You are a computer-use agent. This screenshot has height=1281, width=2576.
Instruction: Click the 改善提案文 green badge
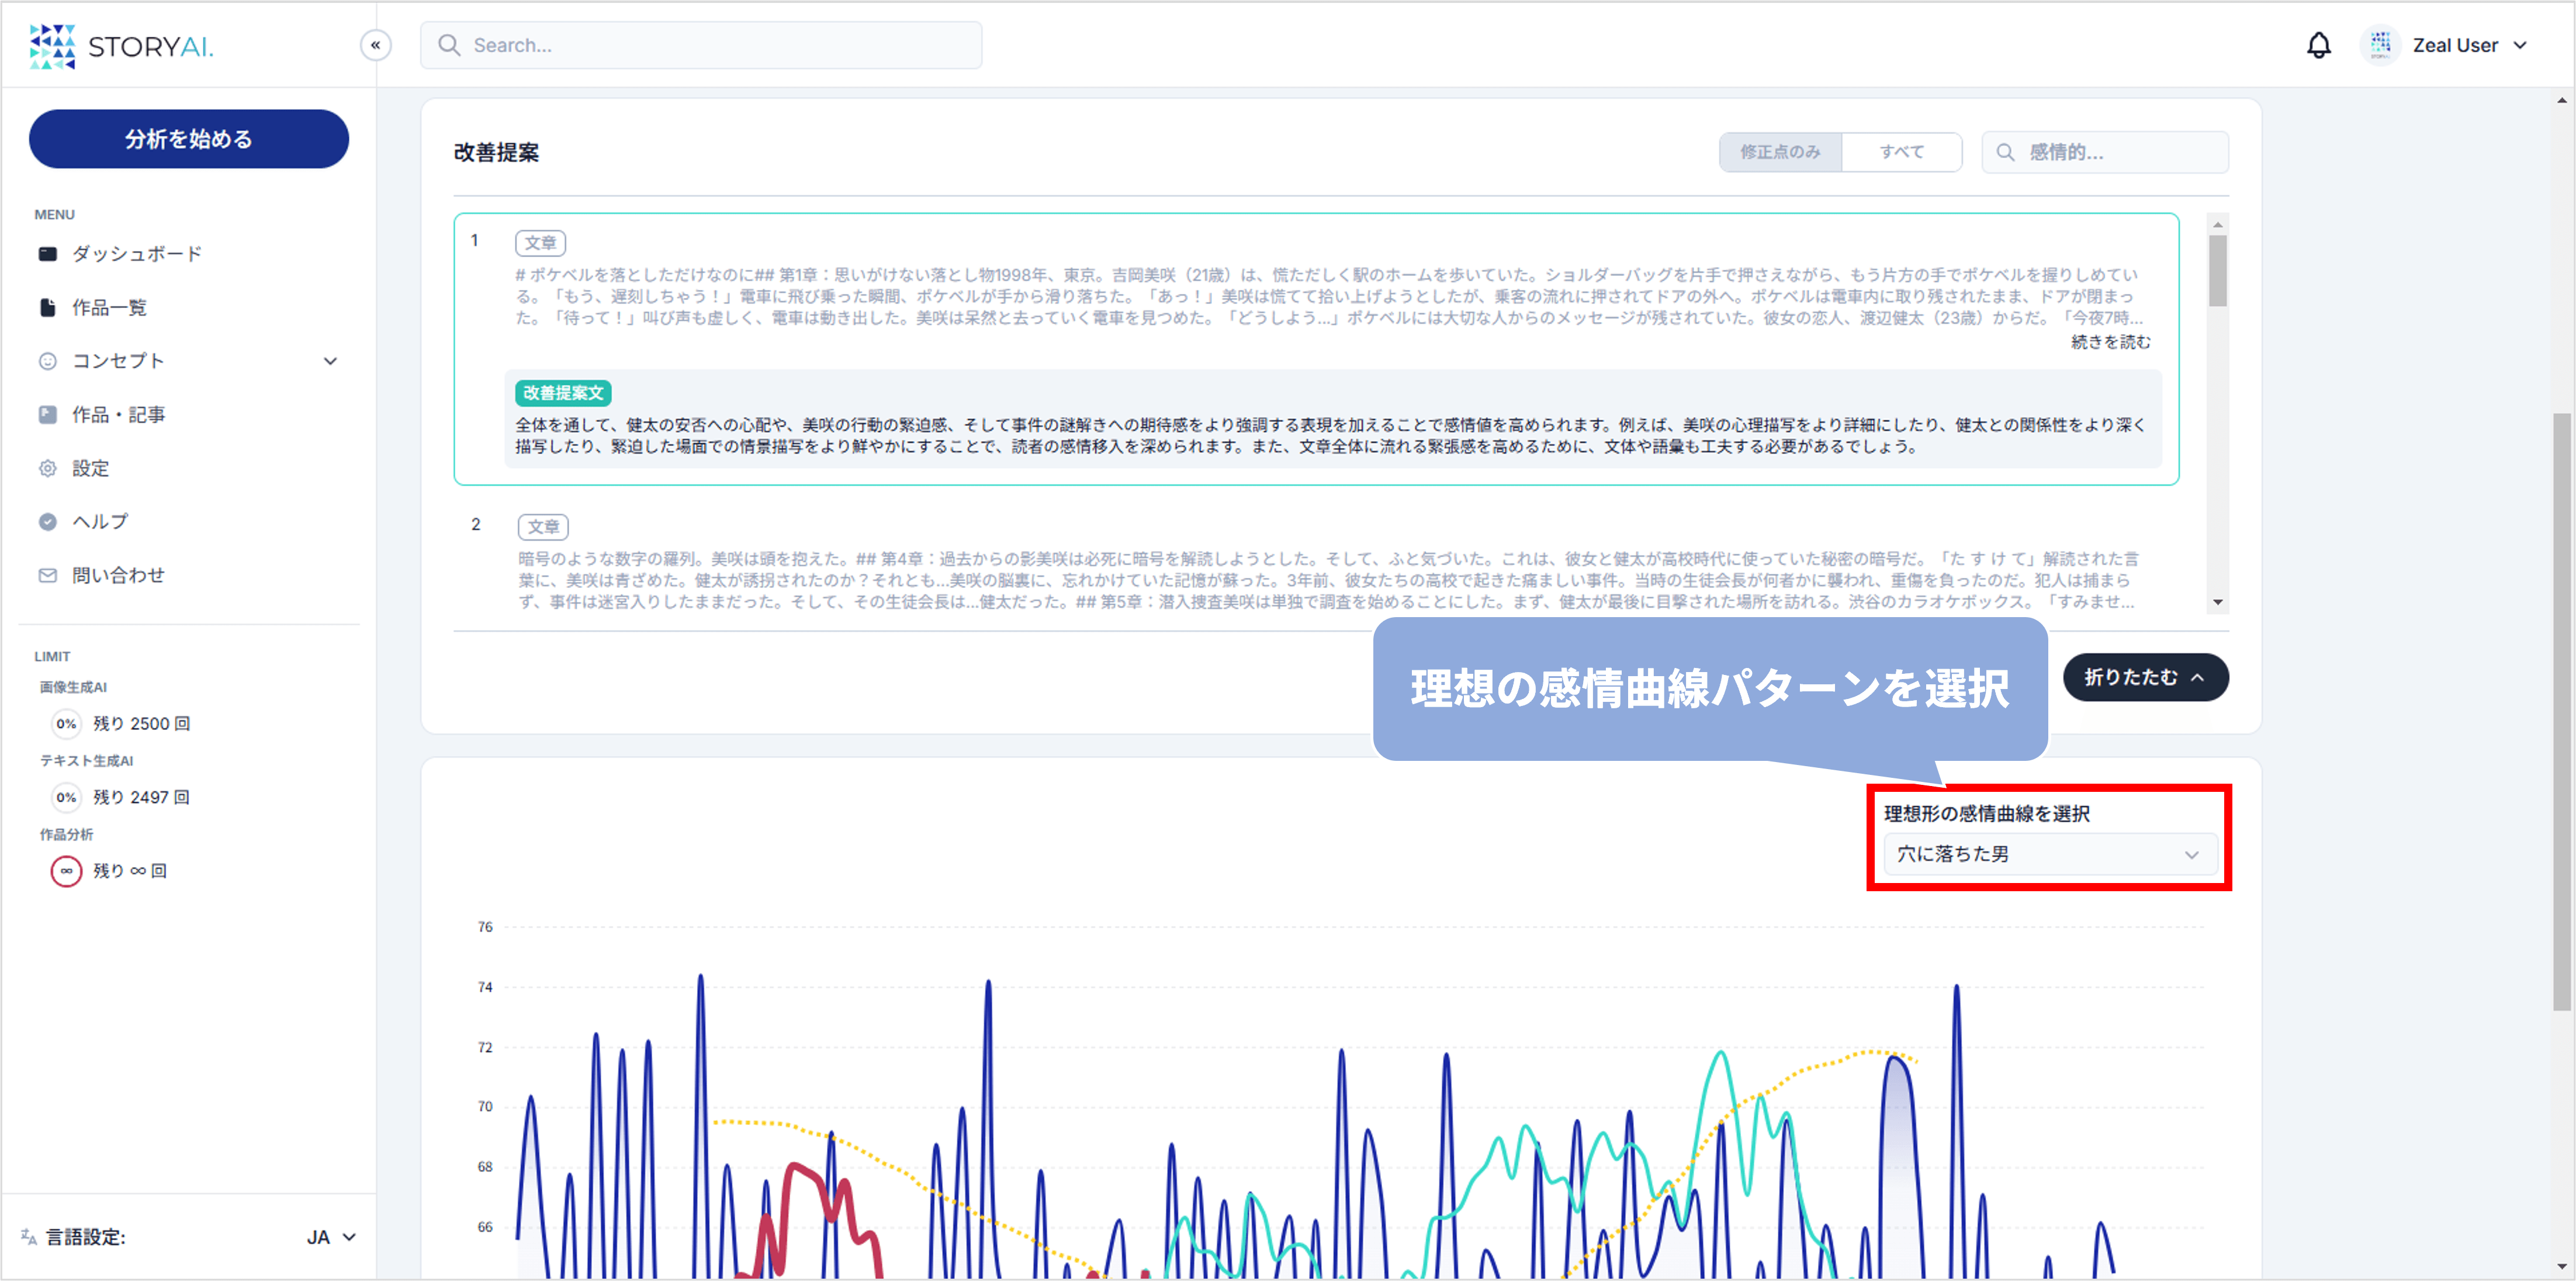(x=563, y=393)
